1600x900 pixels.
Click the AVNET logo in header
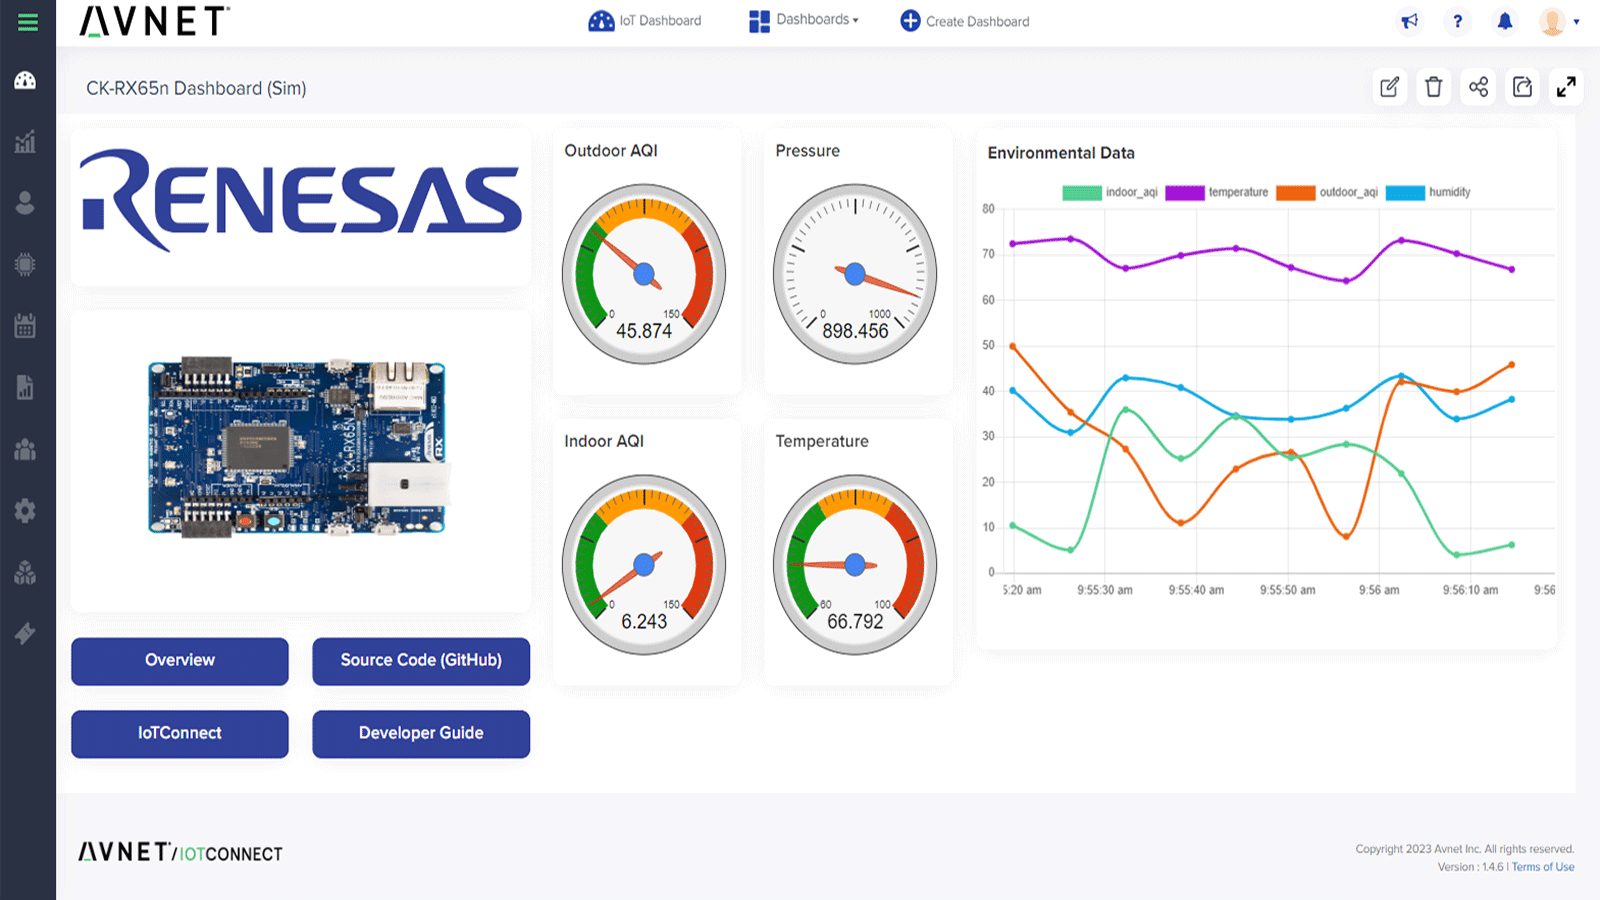[154, 21]
